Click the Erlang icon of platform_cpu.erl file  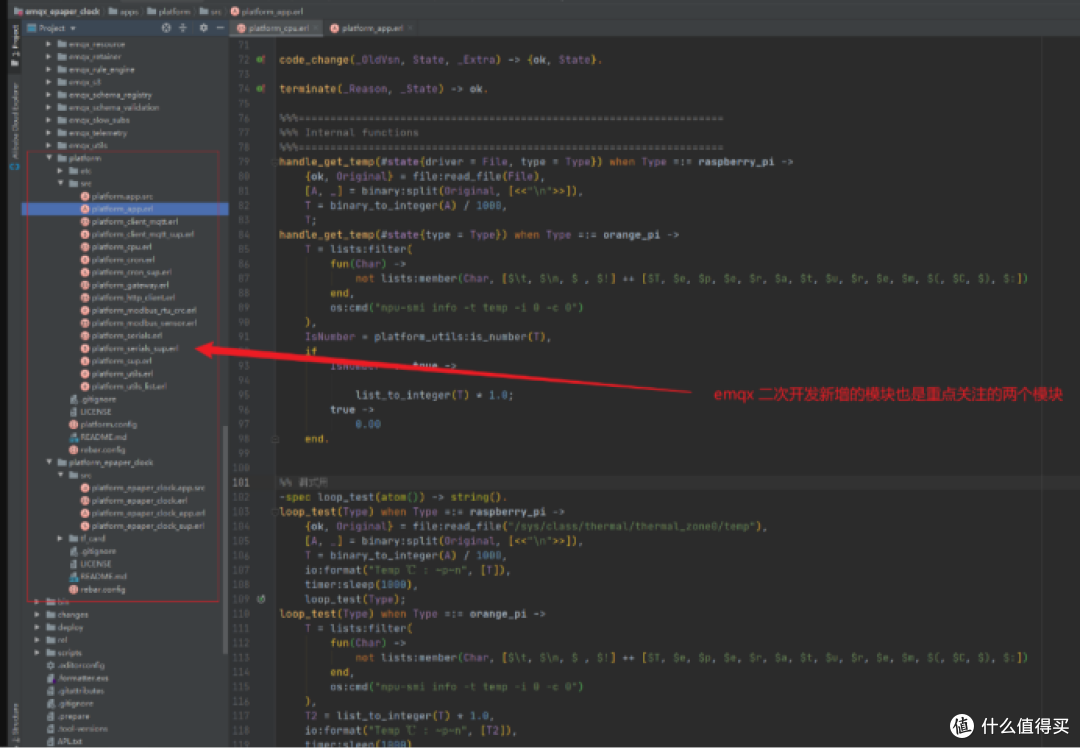point(85,247)
